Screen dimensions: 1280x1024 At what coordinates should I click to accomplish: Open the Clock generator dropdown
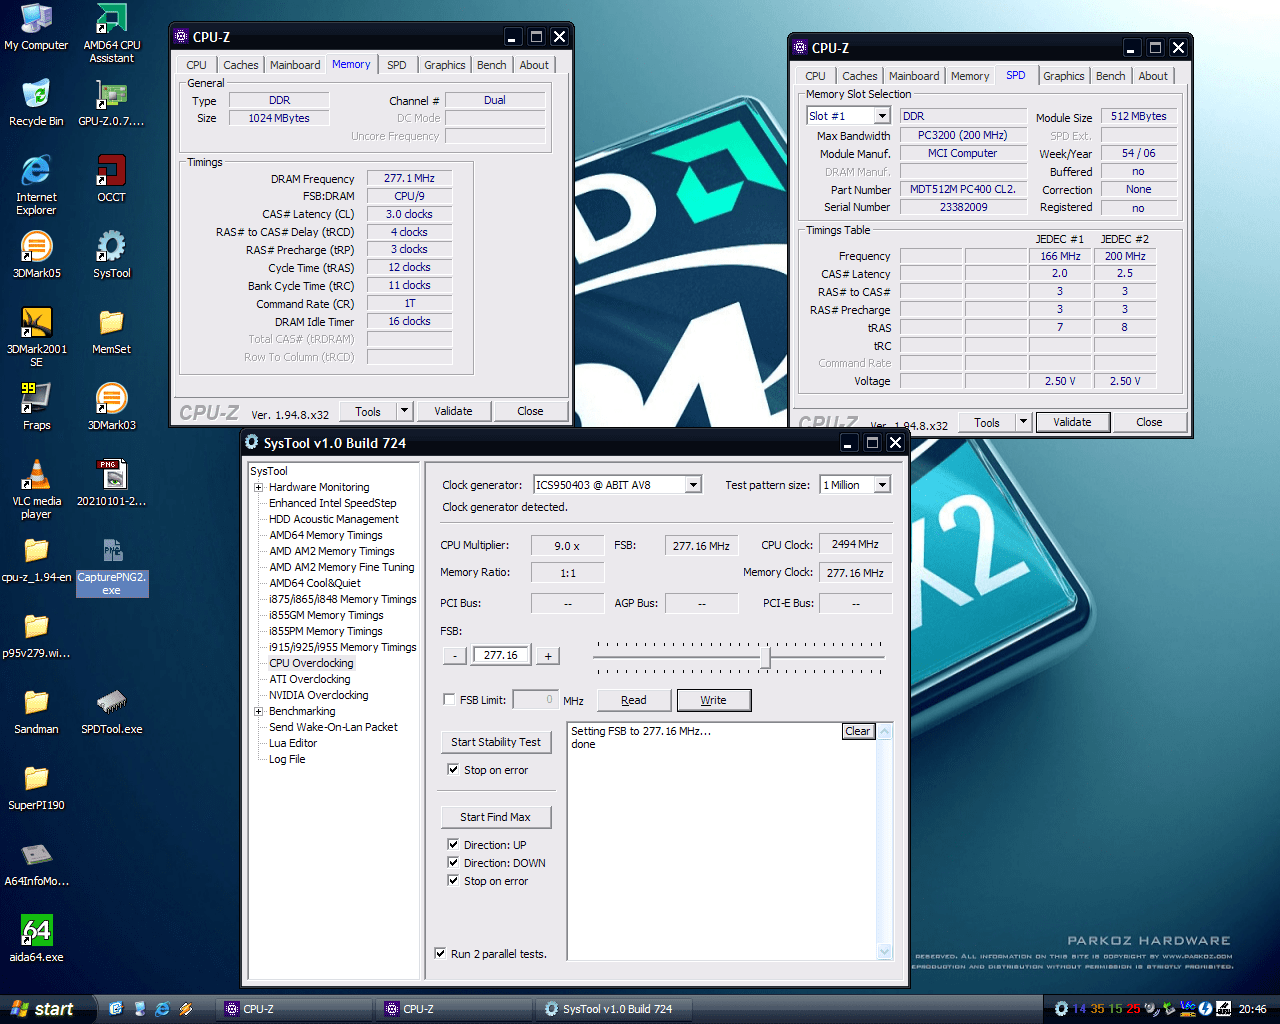693,485
